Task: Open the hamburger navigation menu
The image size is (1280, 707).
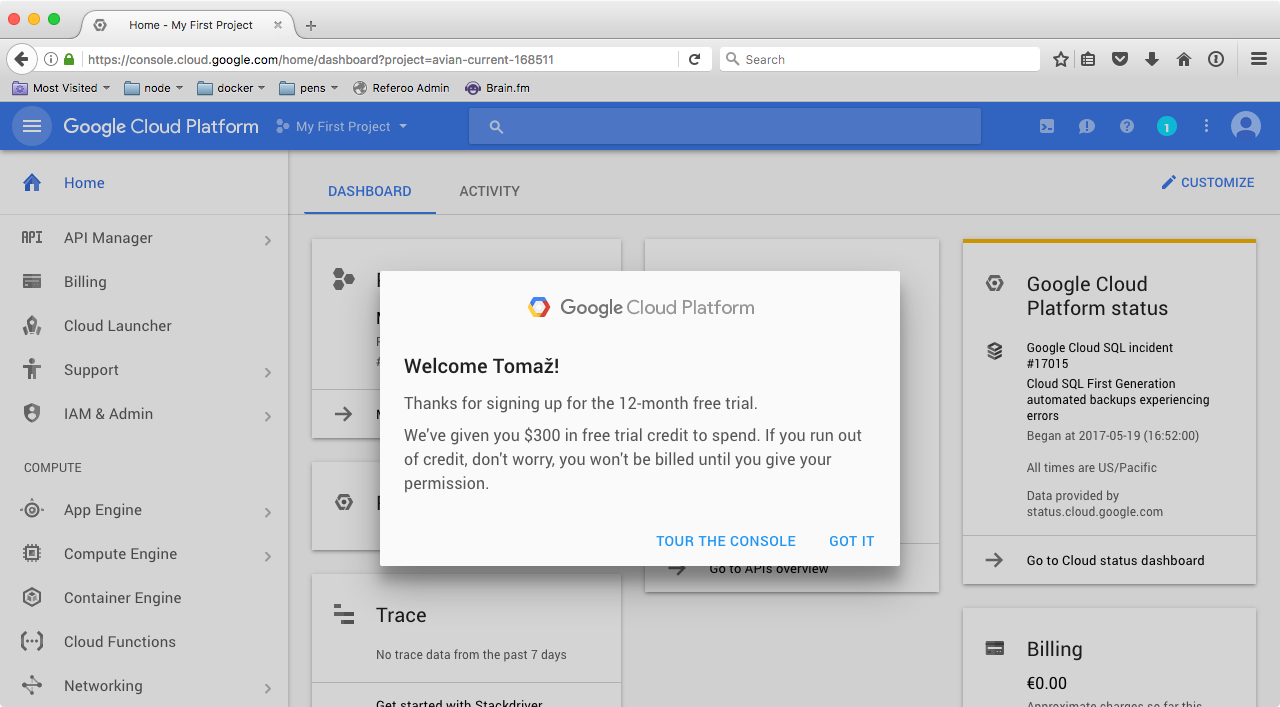Action: pyautogui.click(x=32, y=126)
